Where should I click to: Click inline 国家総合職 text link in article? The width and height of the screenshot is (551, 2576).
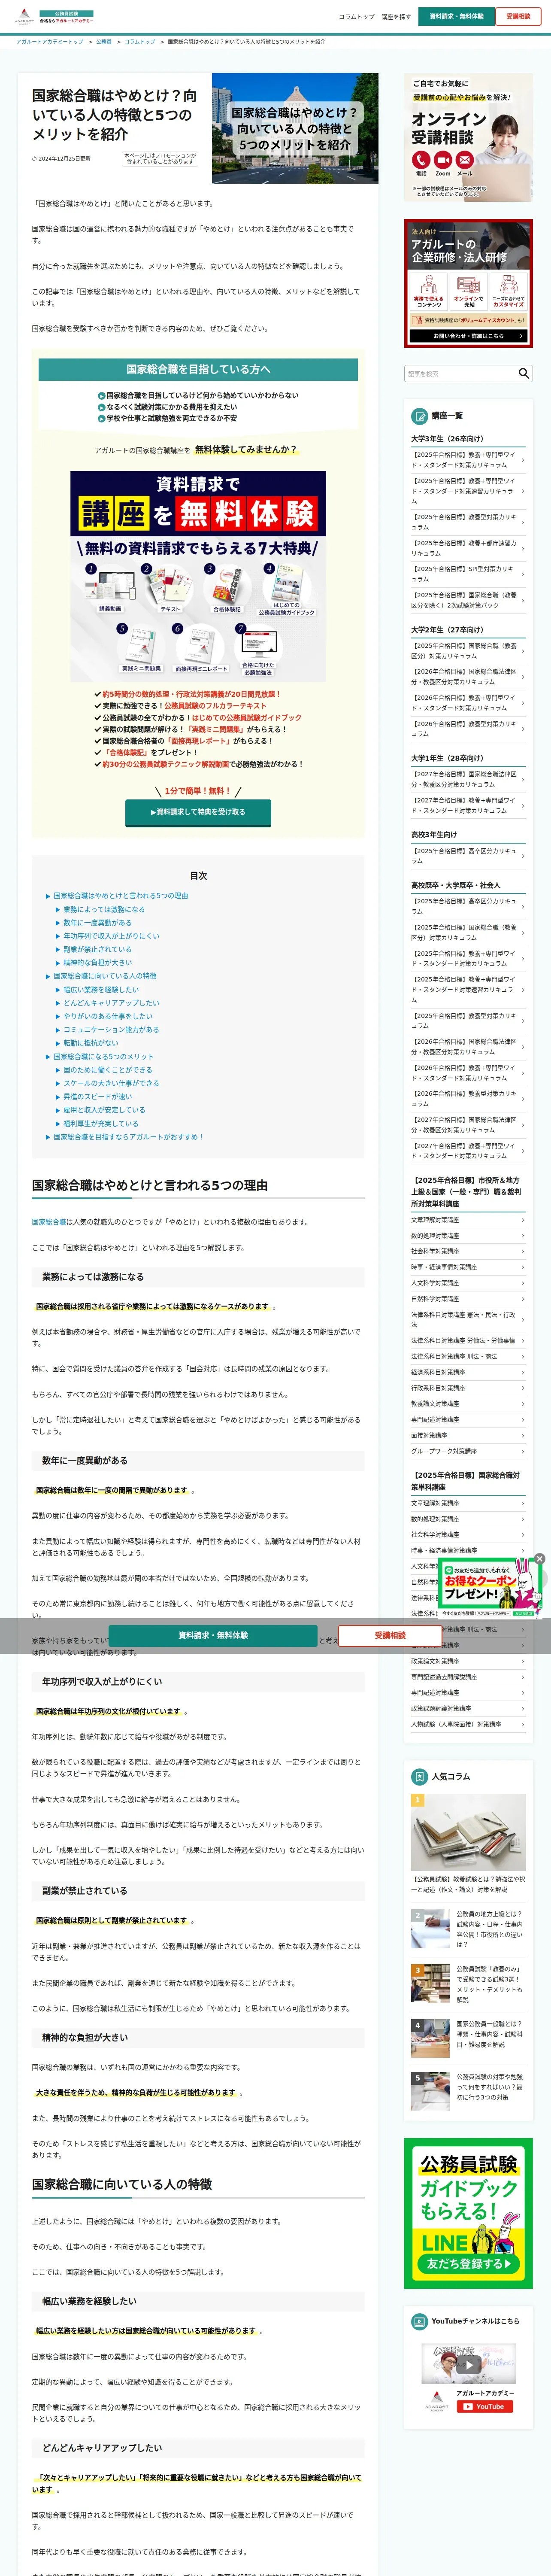49,1222
